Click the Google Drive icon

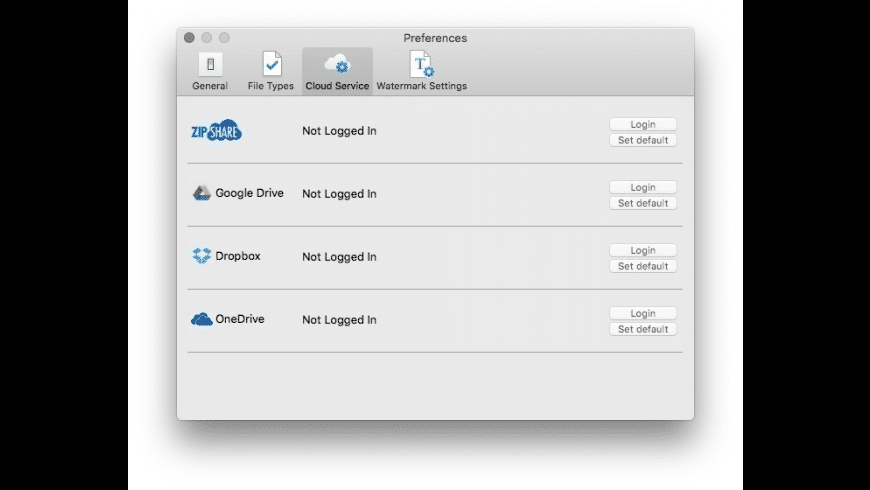point(201,193)
